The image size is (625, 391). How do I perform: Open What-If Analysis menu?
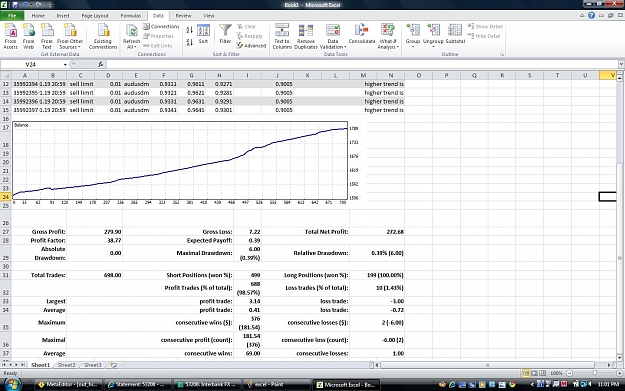(388, 36)
